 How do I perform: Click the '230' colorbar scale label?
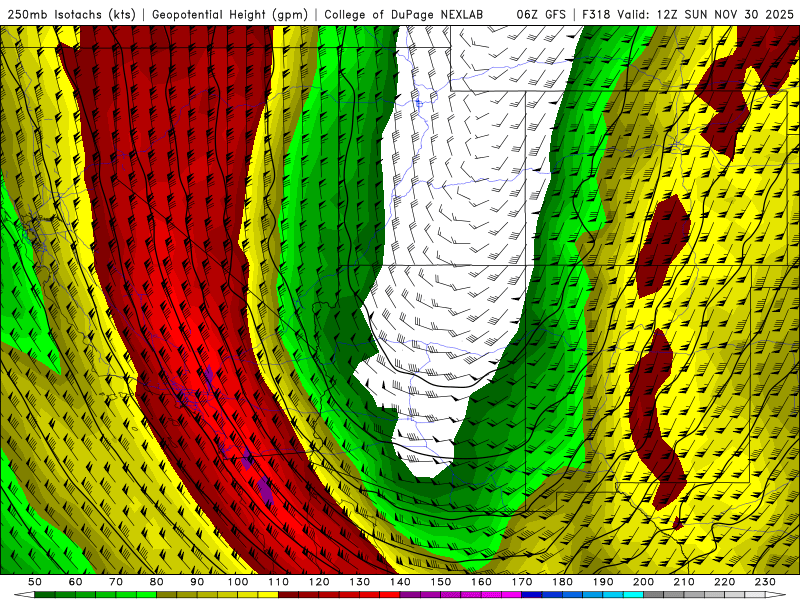pyautogui.click(x=765, y=582)
